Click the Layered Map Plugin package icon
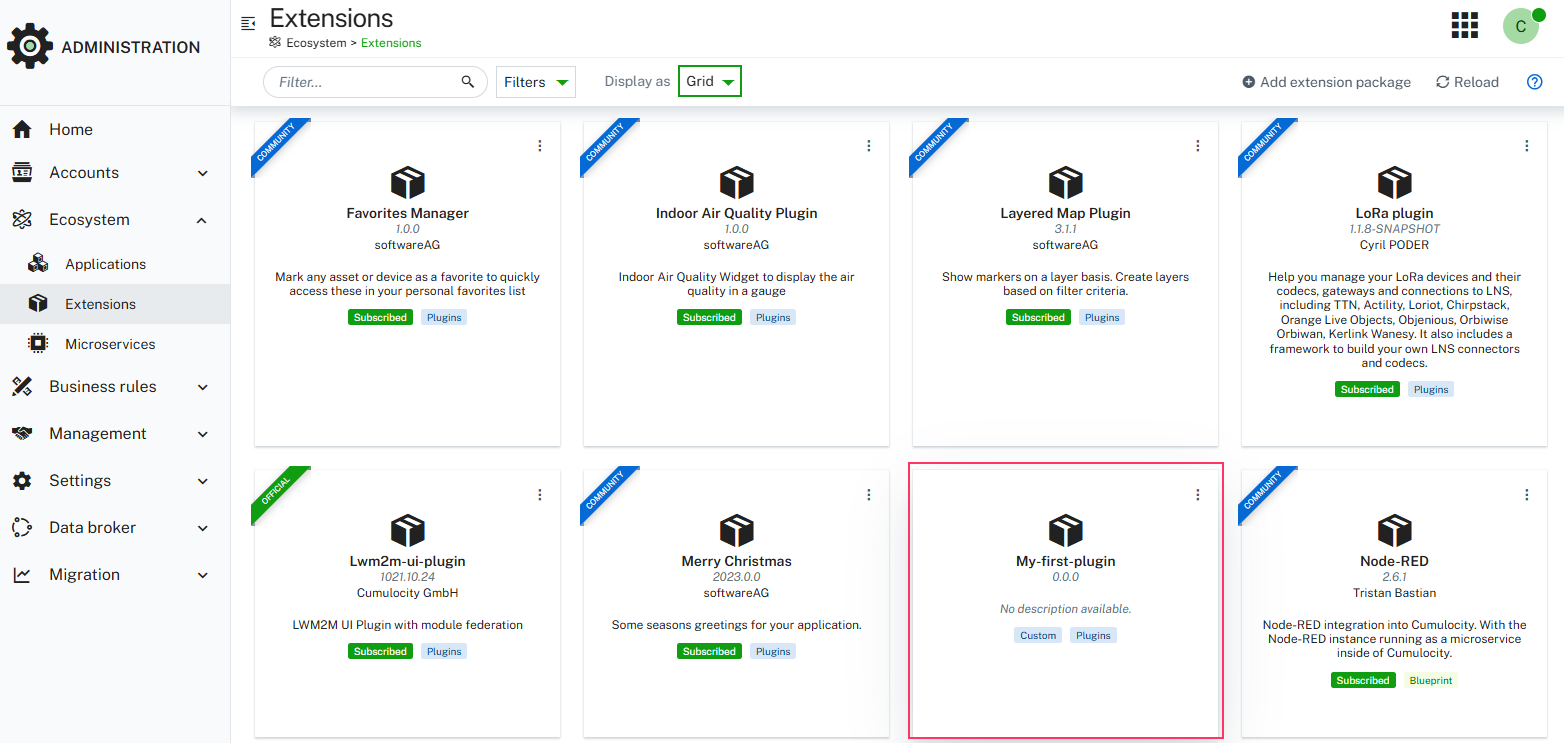Image resolution: width=1564 pixels, height=743 pixels. (1066, 182)
